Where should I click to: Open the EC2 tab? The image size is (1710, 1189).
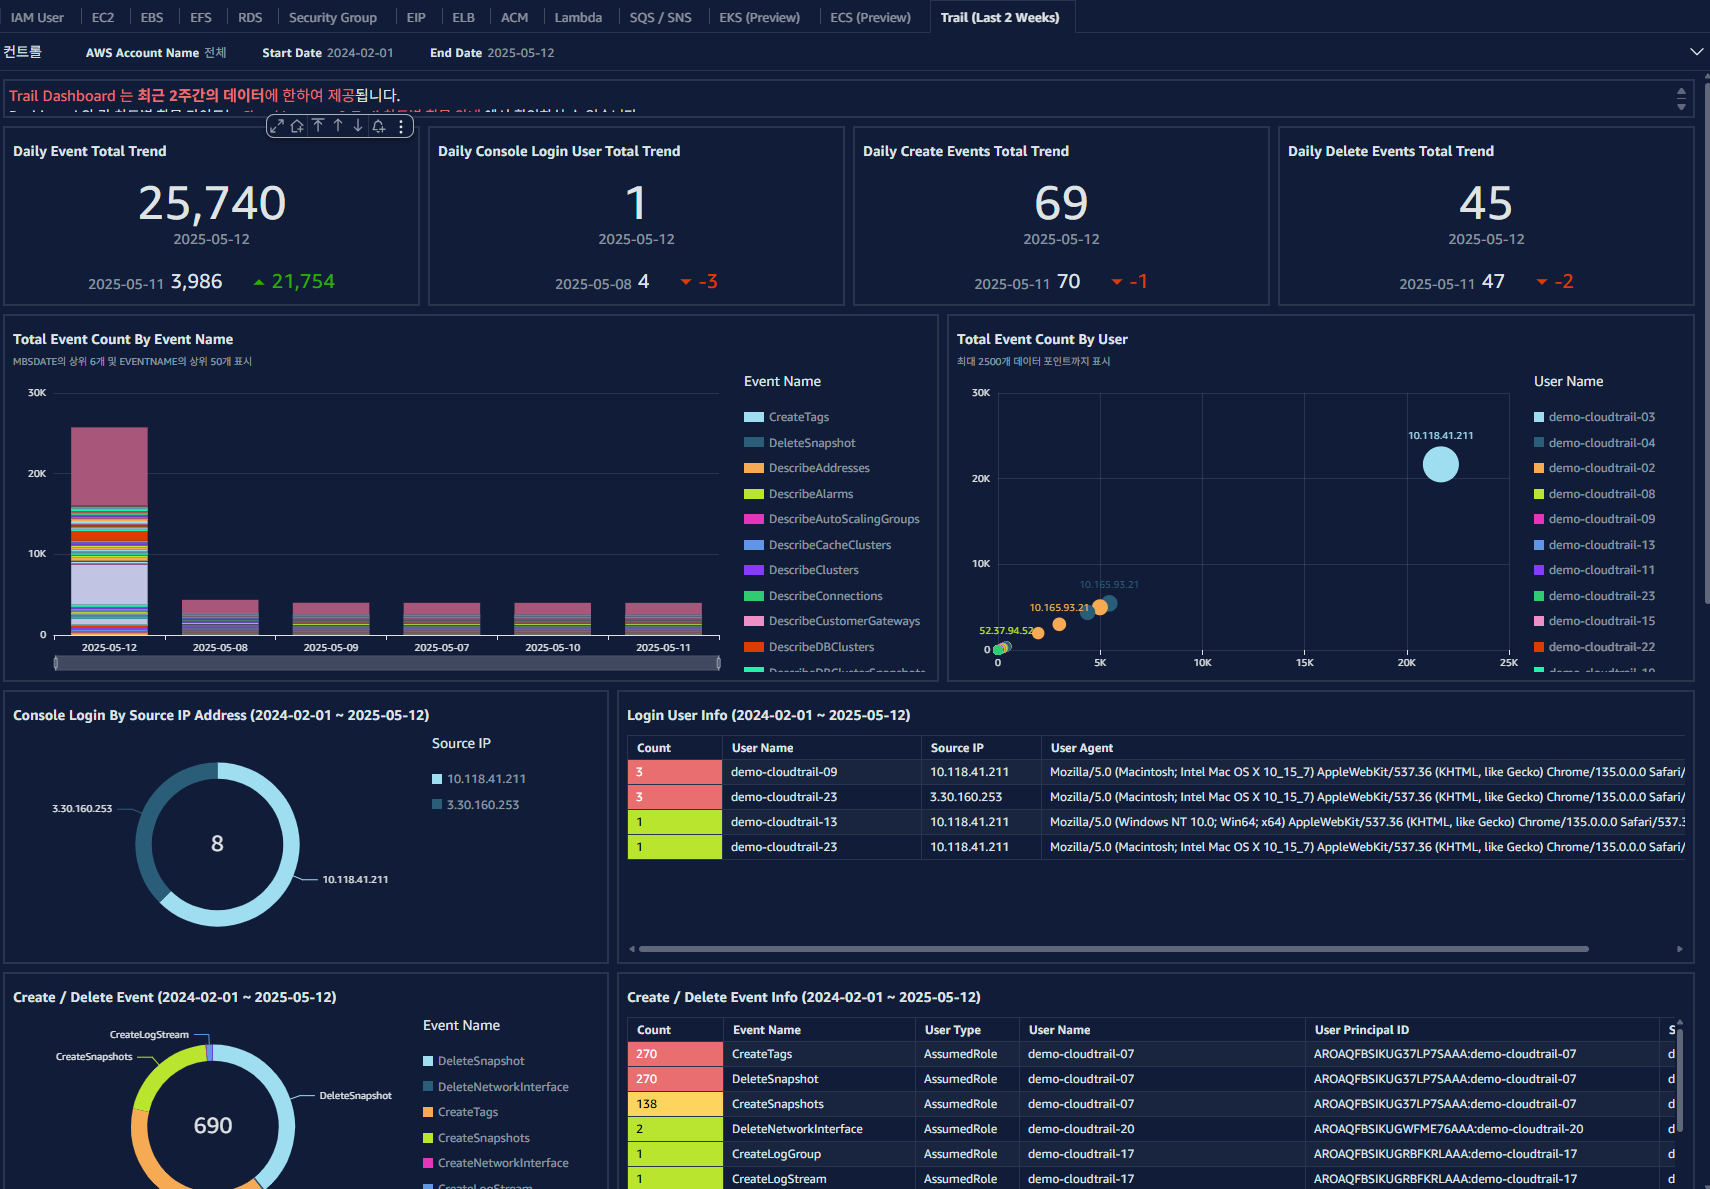coord(103,17)
